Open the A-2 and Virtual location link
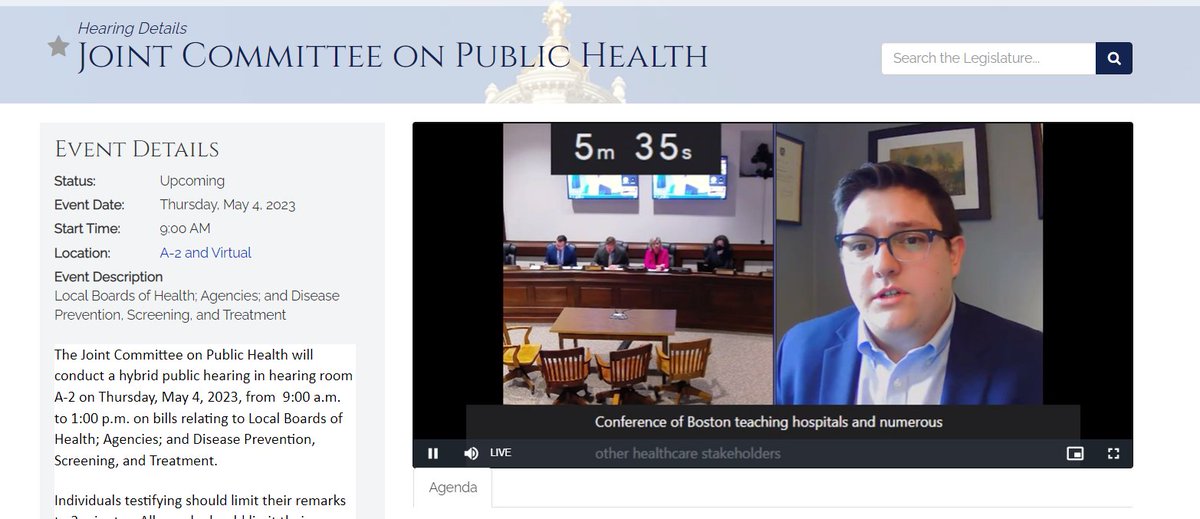This screenshot has width=1200, height=519. [205, 253]
